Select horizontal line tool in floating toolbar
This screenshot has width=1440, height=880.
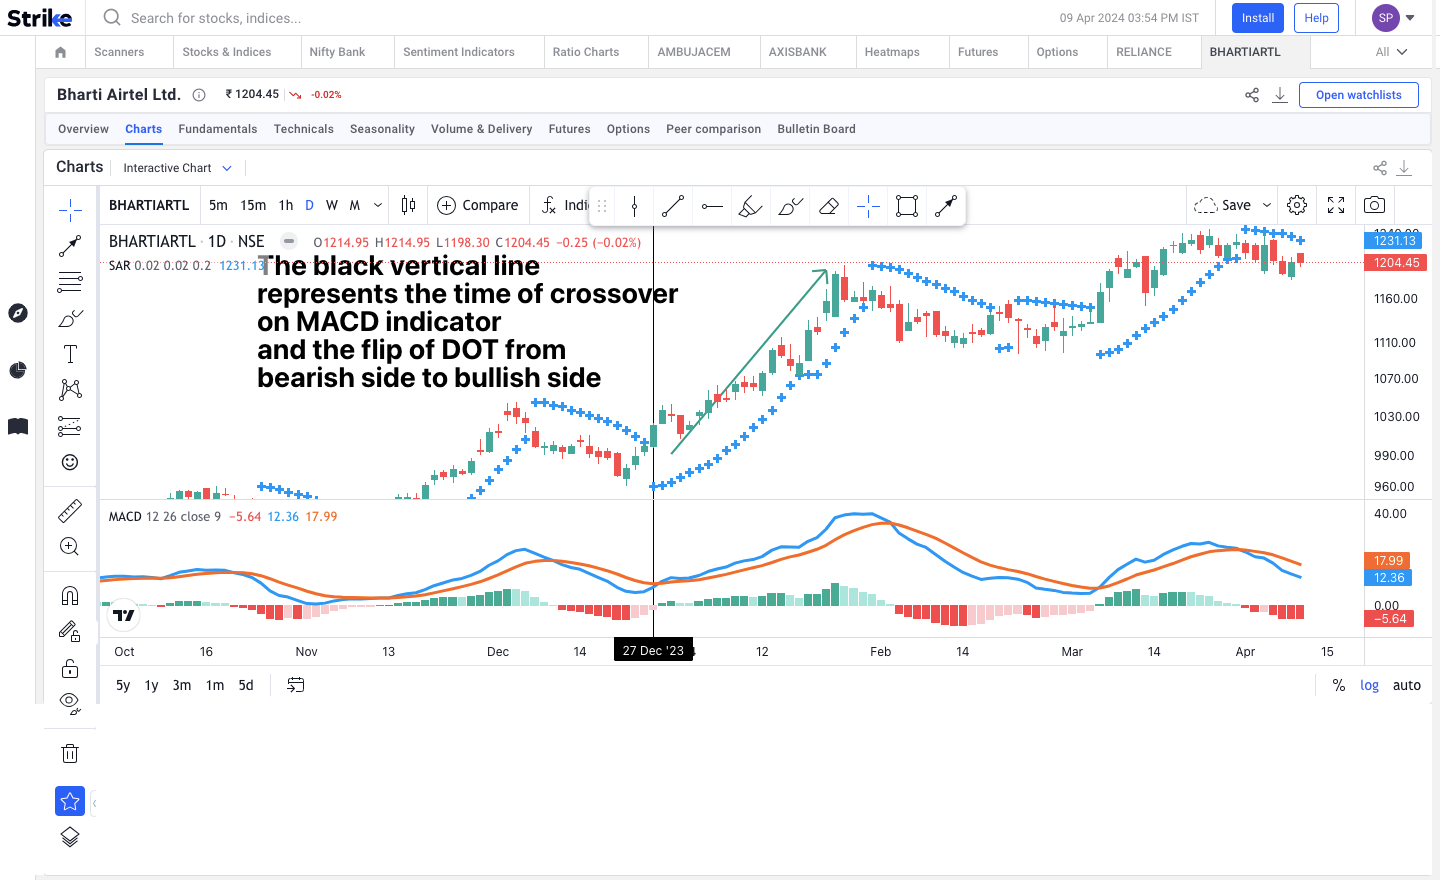coord(712,207)
